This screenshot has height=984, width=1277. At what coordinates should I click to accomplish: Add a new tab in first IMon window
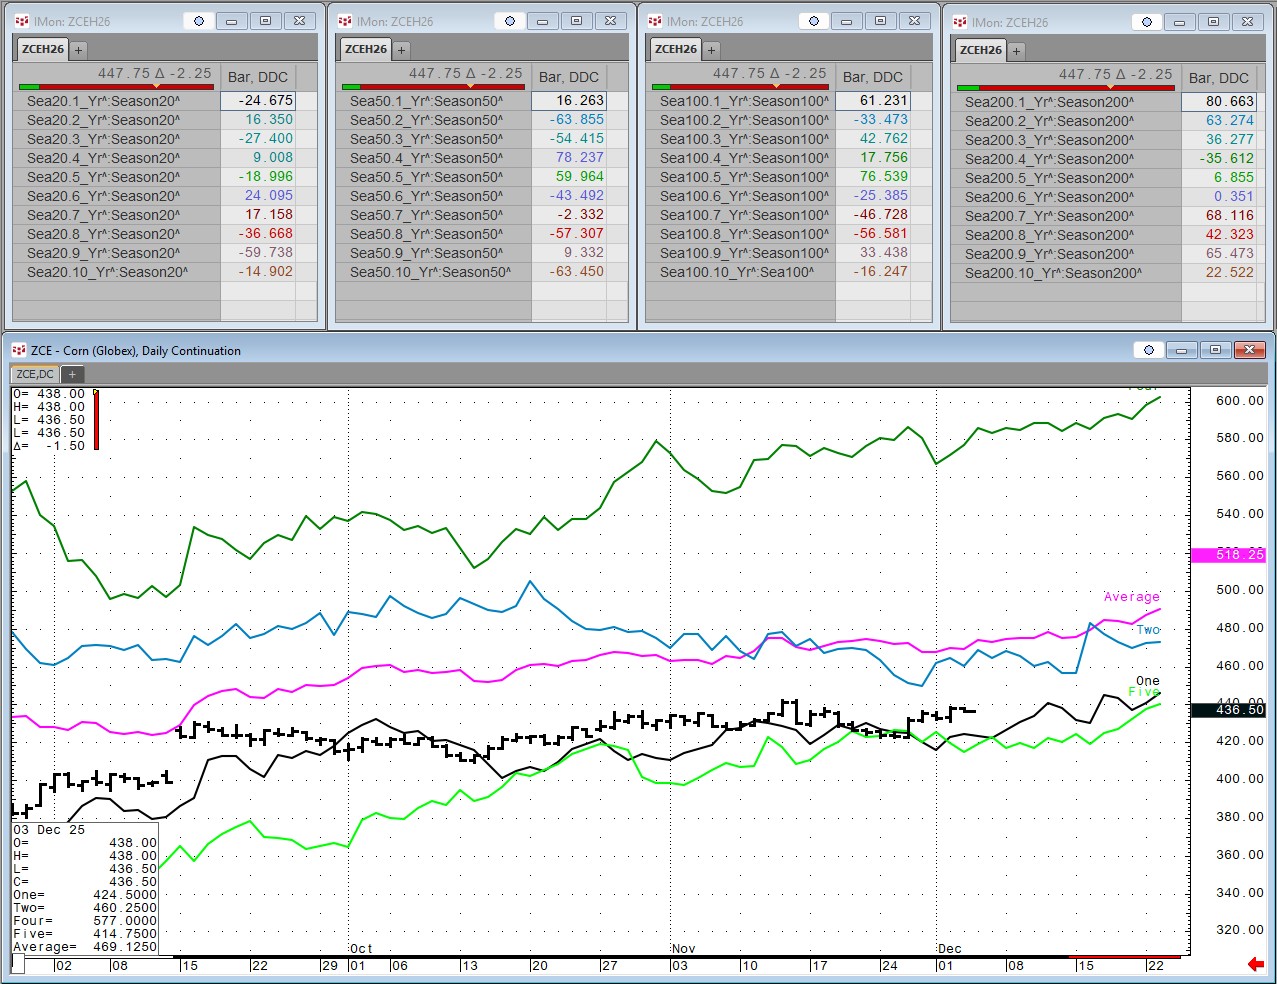pos(78,49)
